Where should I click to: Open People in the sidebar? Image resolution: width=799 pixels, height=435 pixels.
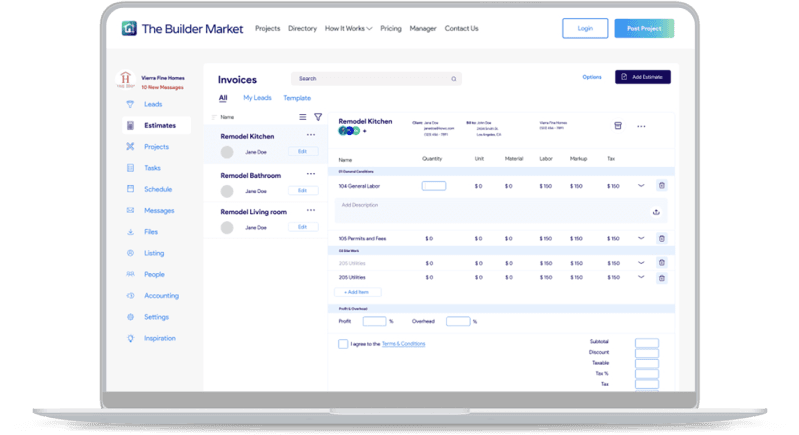pyautogui.click(x=154, y=275)
